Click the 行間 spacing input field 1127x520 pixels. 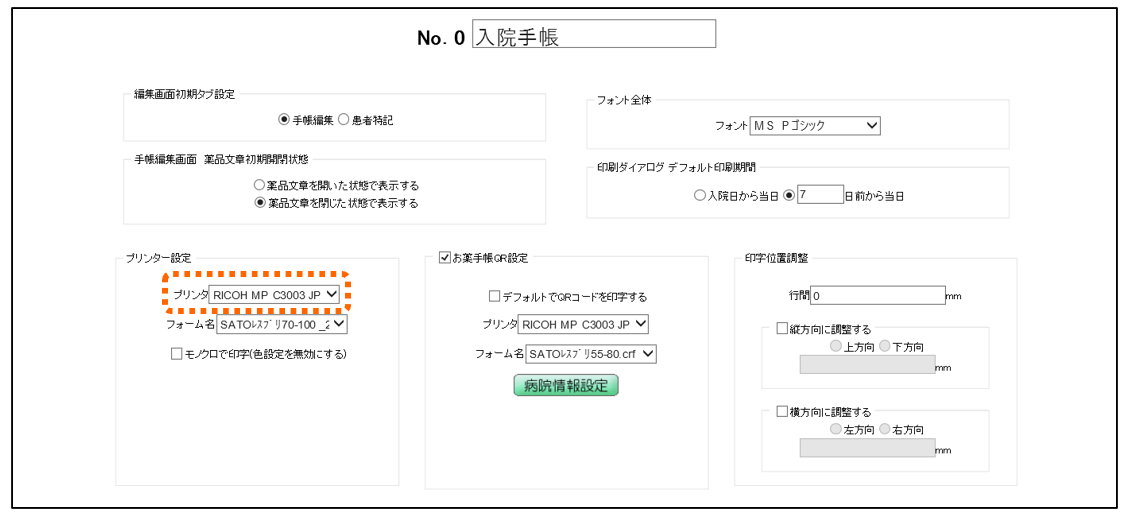(x=877, y=296)
